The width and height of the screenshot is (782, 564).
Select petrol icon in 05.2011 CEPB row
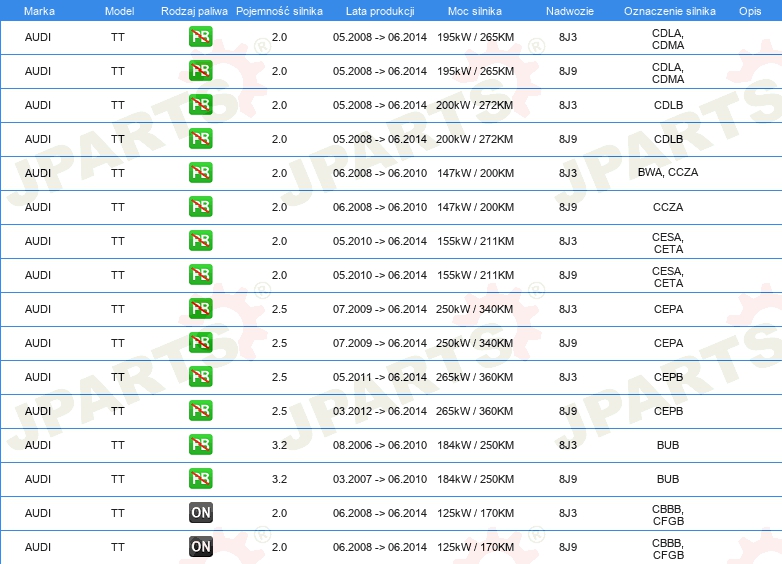200,376
